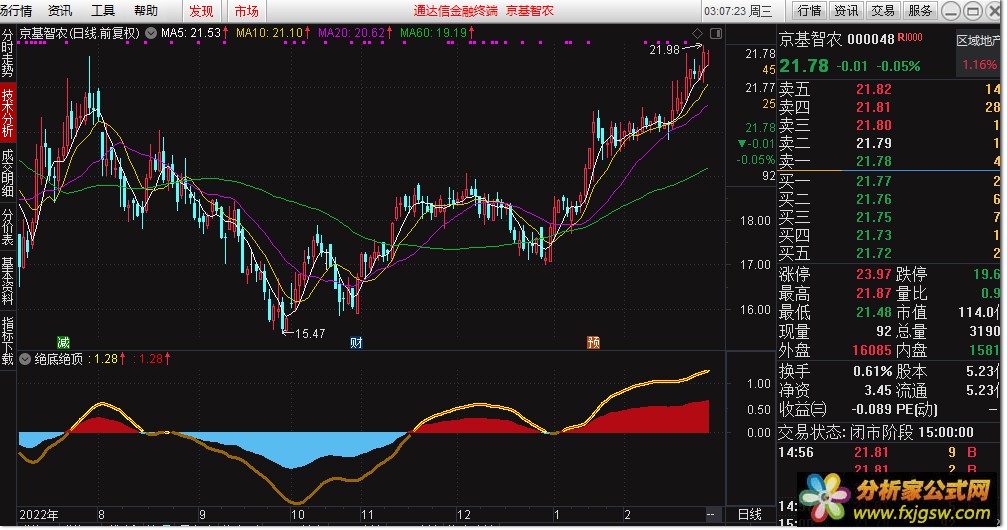Select the 基本资料 sidebar tab
The height and width of the screenshot is (530, 1007).
pos(7,281)
